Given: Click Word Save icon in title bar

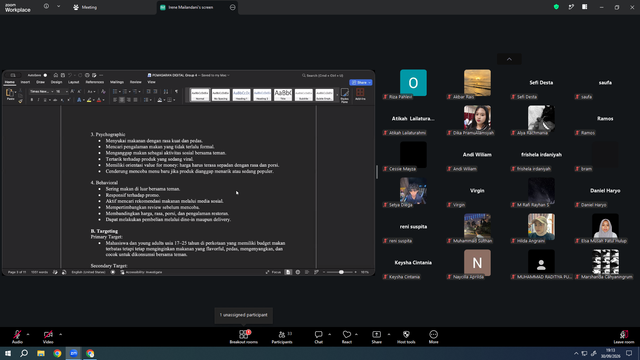Looking at the screenshot, I should (62, 75).
